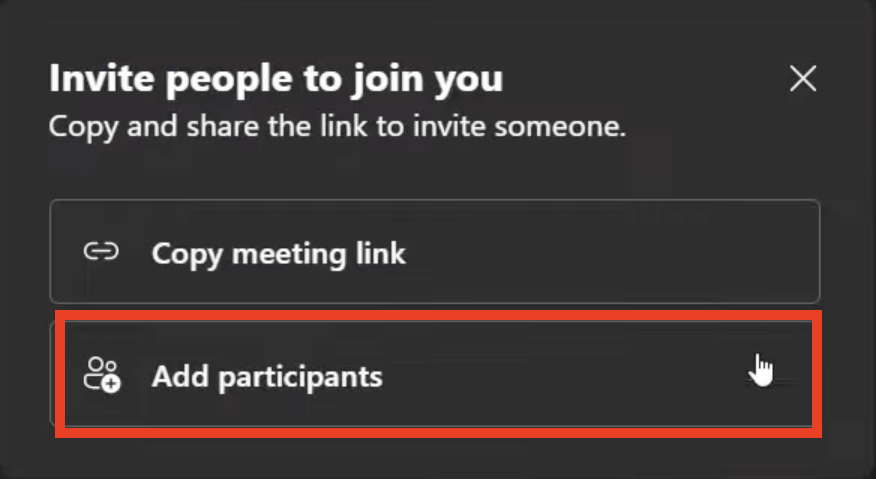876x479 pixels.
Task: Click the red-highlighted Add participants row
Action: point(439,374)
